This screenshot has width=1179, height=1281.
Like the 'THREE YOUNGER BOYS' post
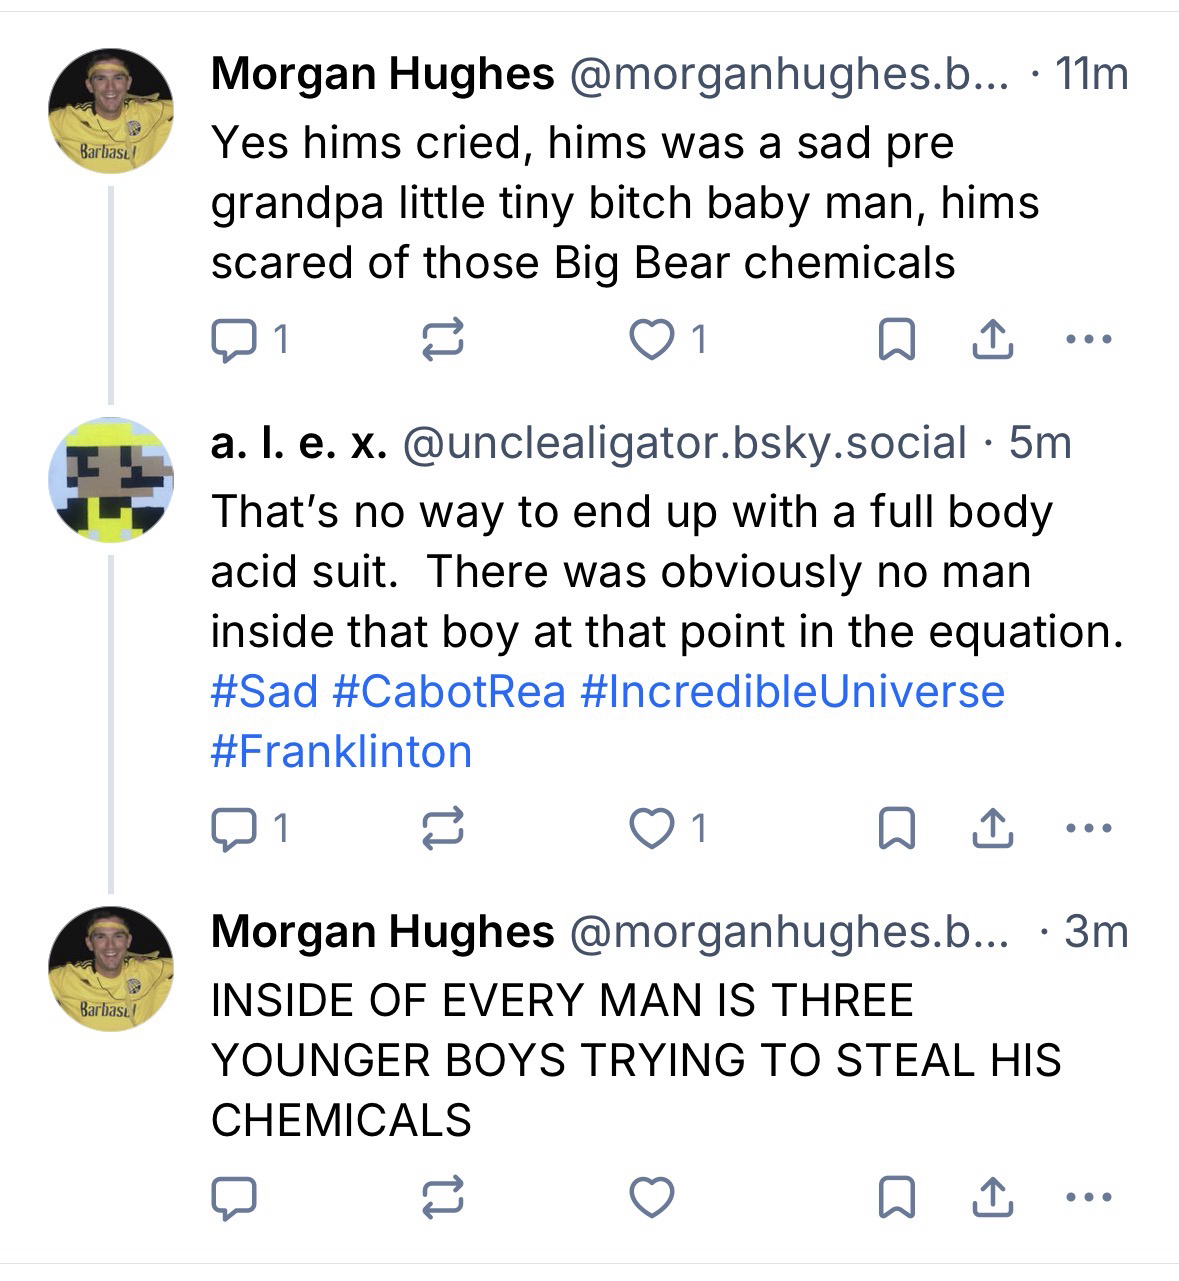point(651,1197)
